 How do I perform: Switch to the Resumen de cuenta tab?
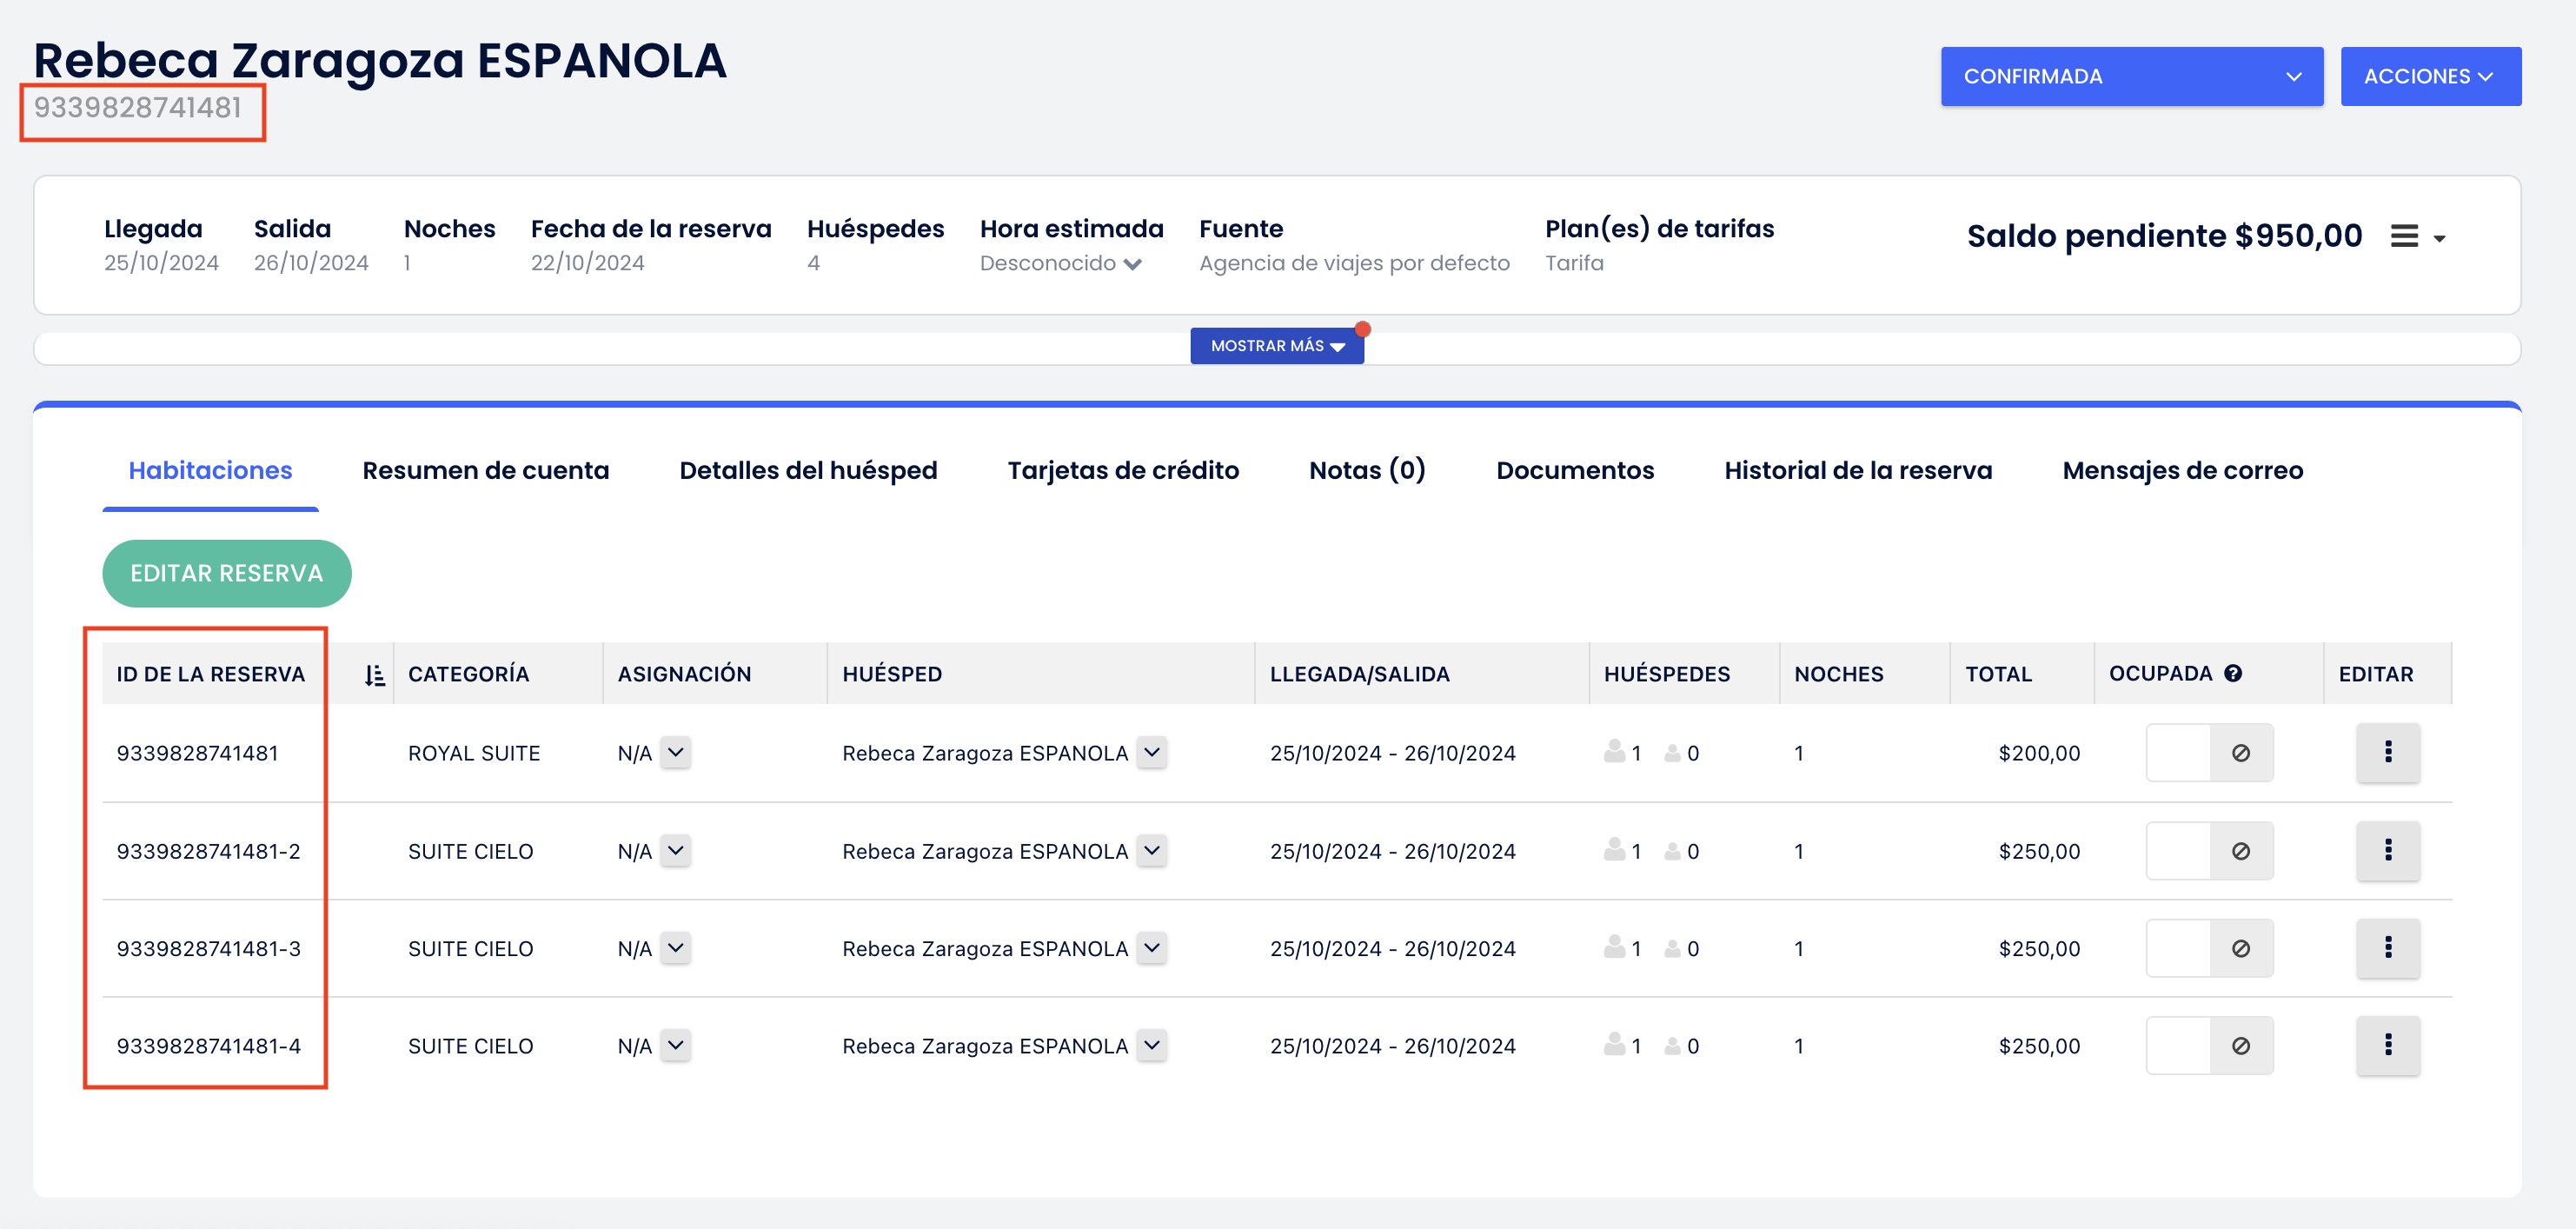tap(485, 470)
